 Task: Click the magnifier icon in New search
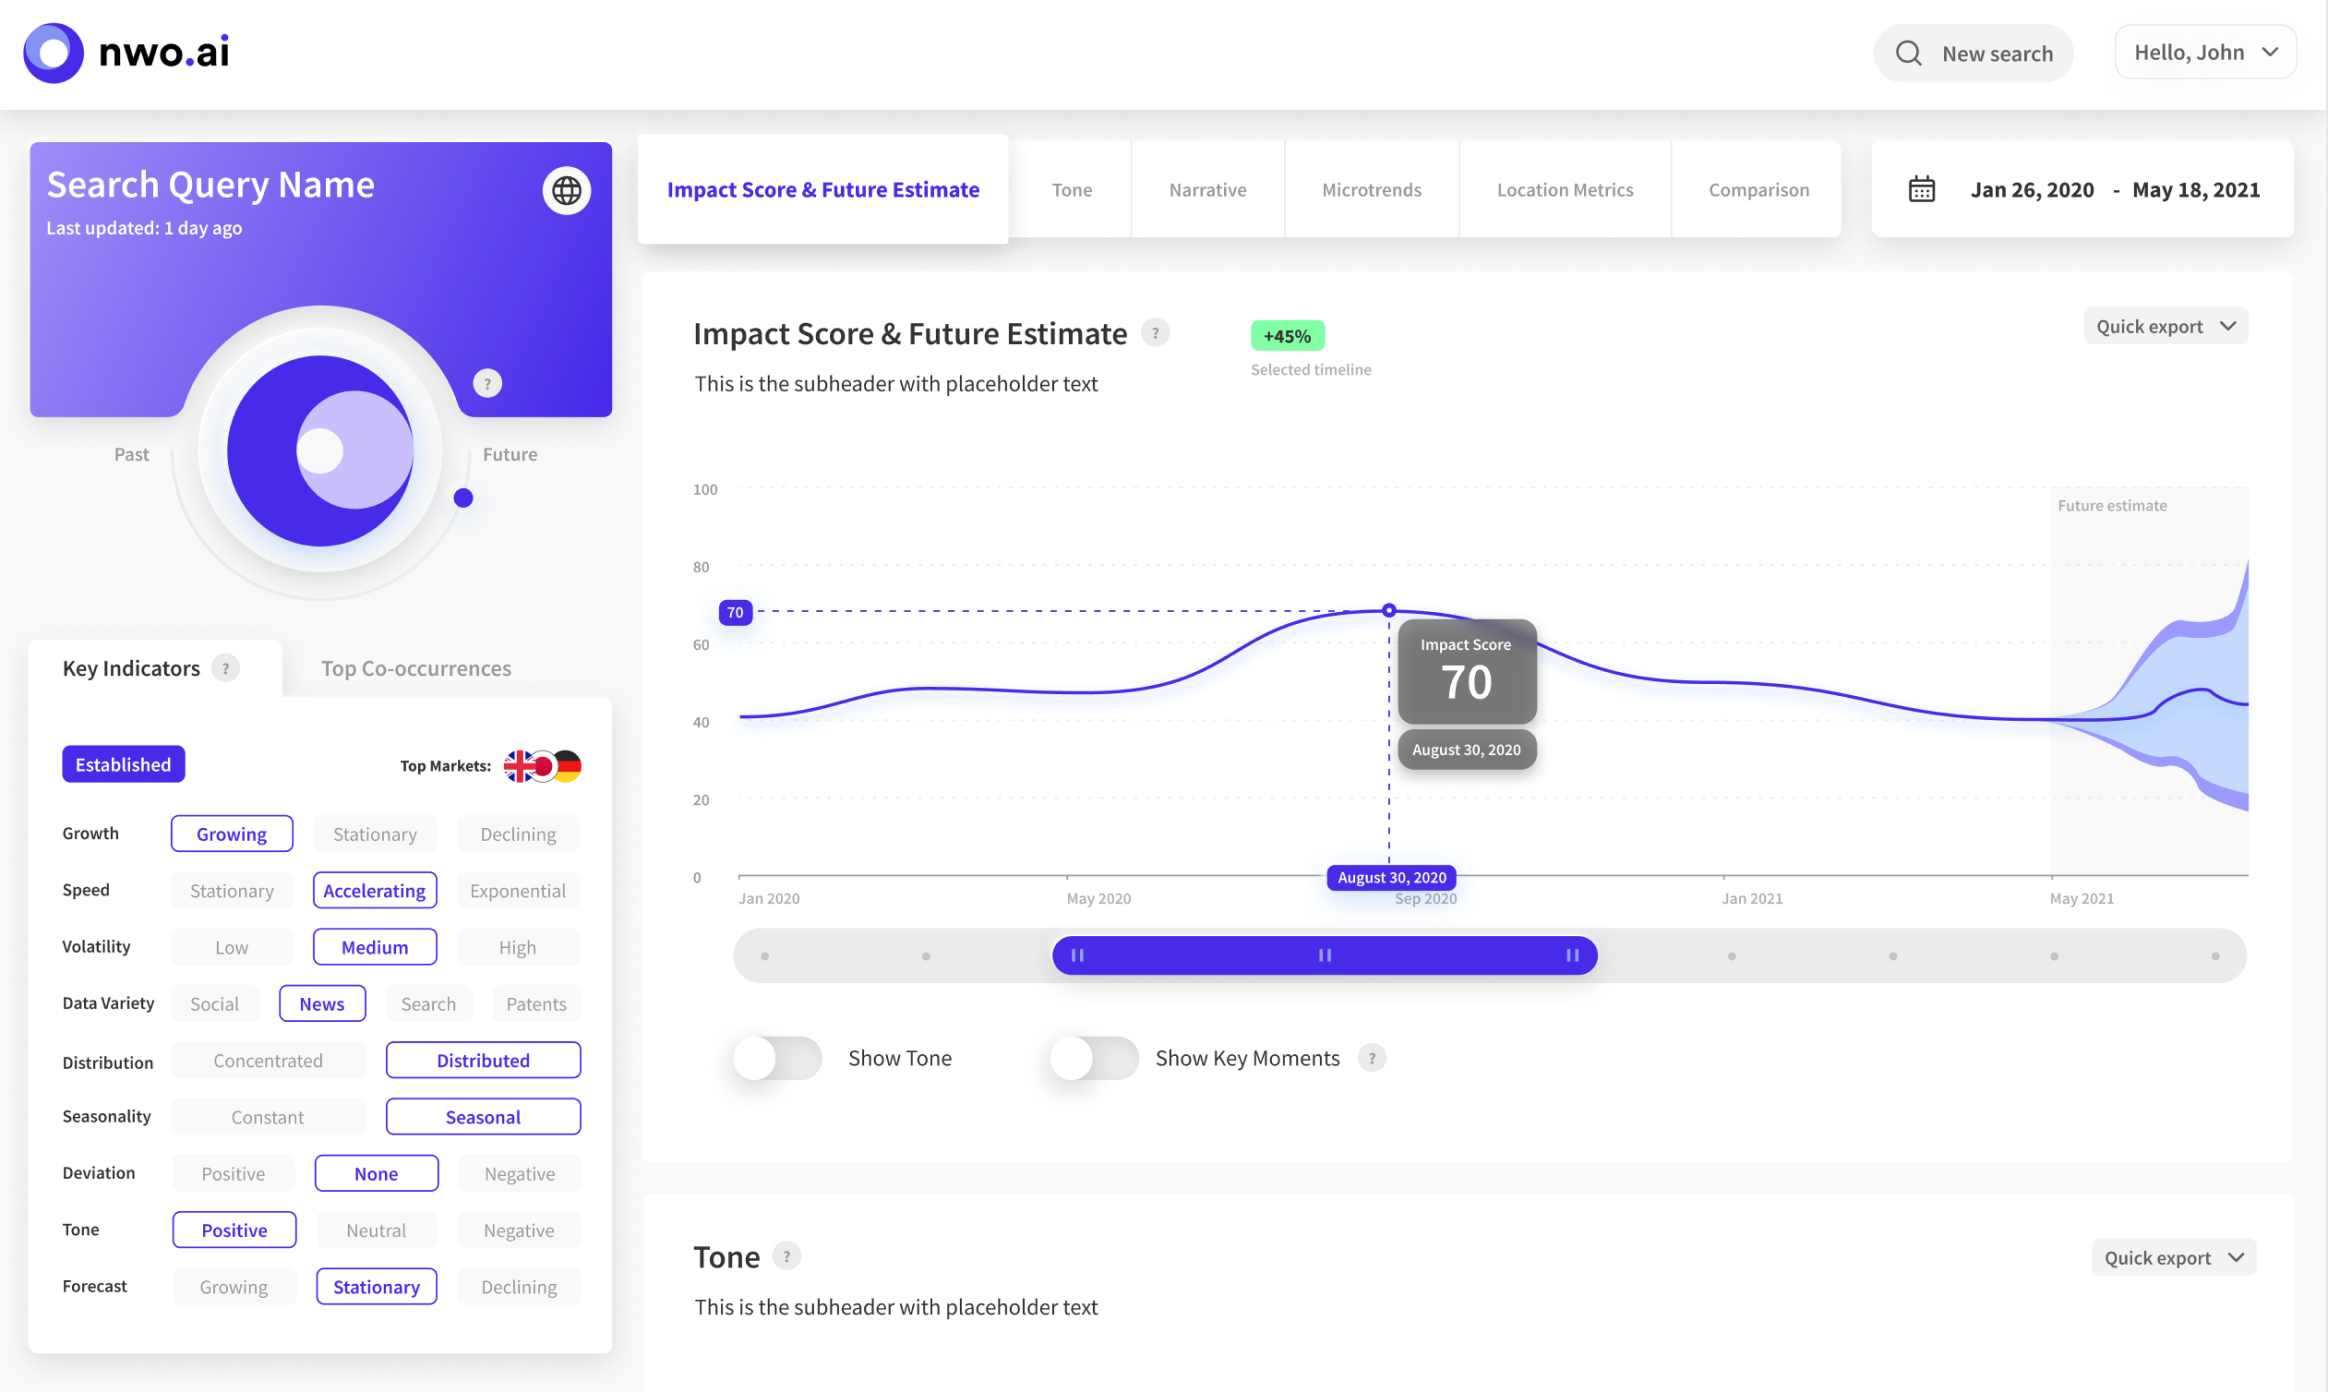[x=1908, y=53]
